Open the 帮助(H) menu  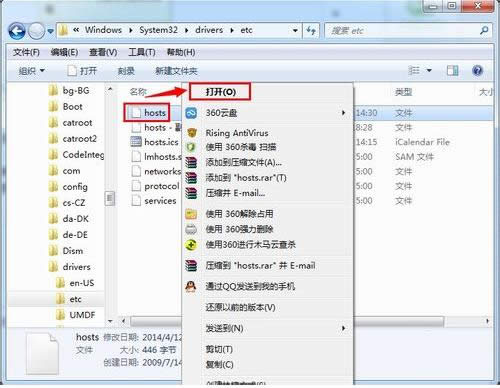tap(181, 52)
